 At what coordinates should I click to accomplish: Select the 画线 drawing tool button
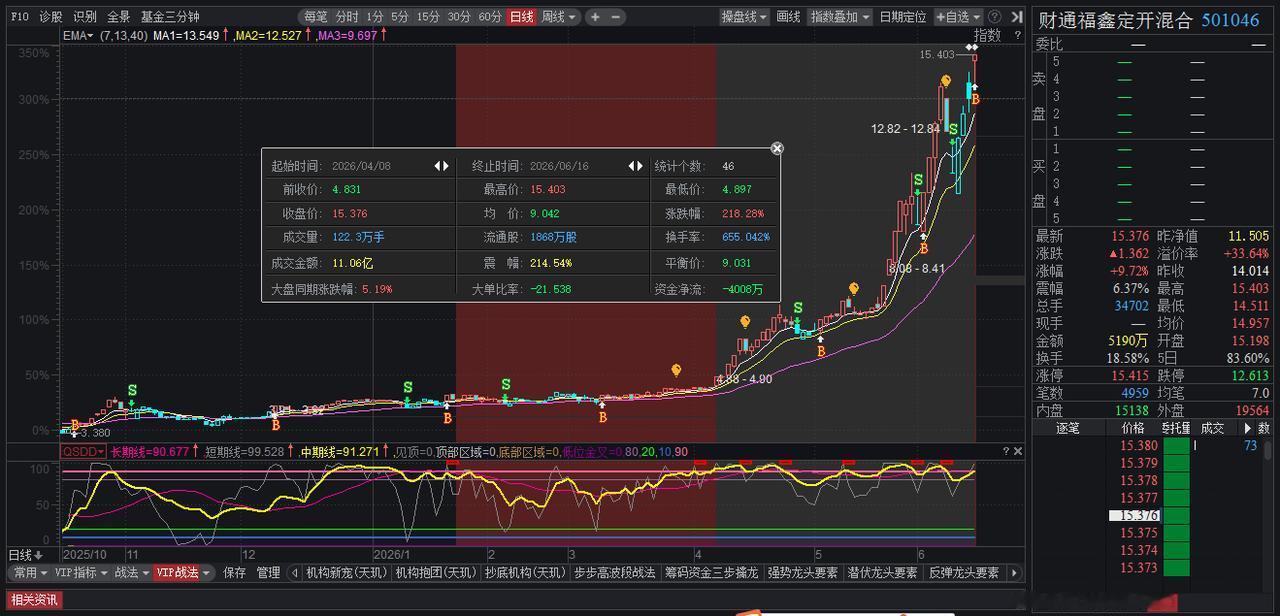coord(788,17)
